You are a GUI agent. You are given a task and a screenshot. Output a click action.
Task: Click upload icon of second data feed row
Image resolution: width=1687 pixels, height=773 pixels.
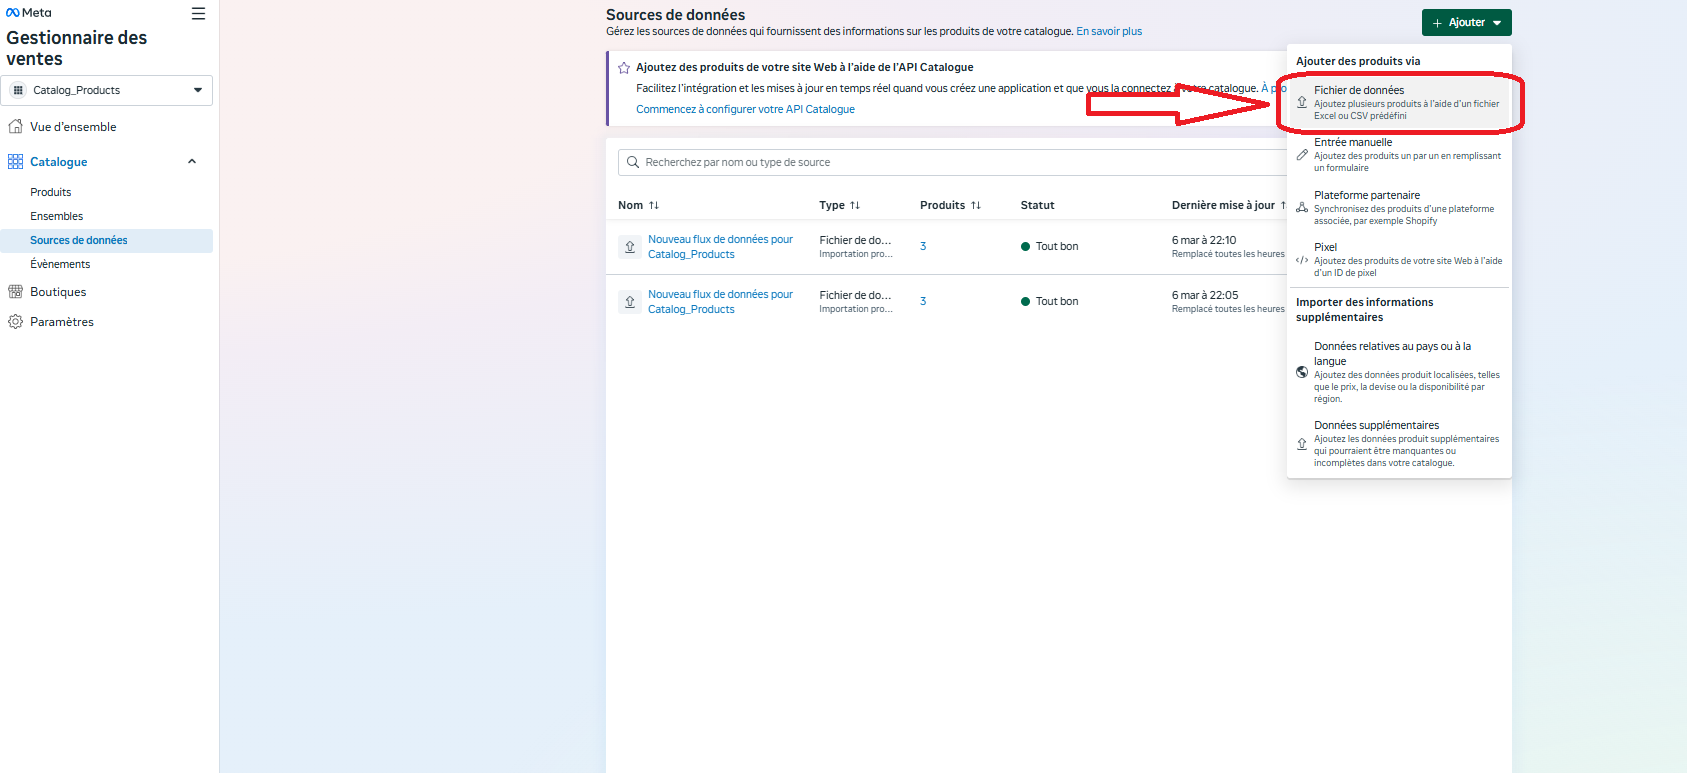[x=630, y=301]
